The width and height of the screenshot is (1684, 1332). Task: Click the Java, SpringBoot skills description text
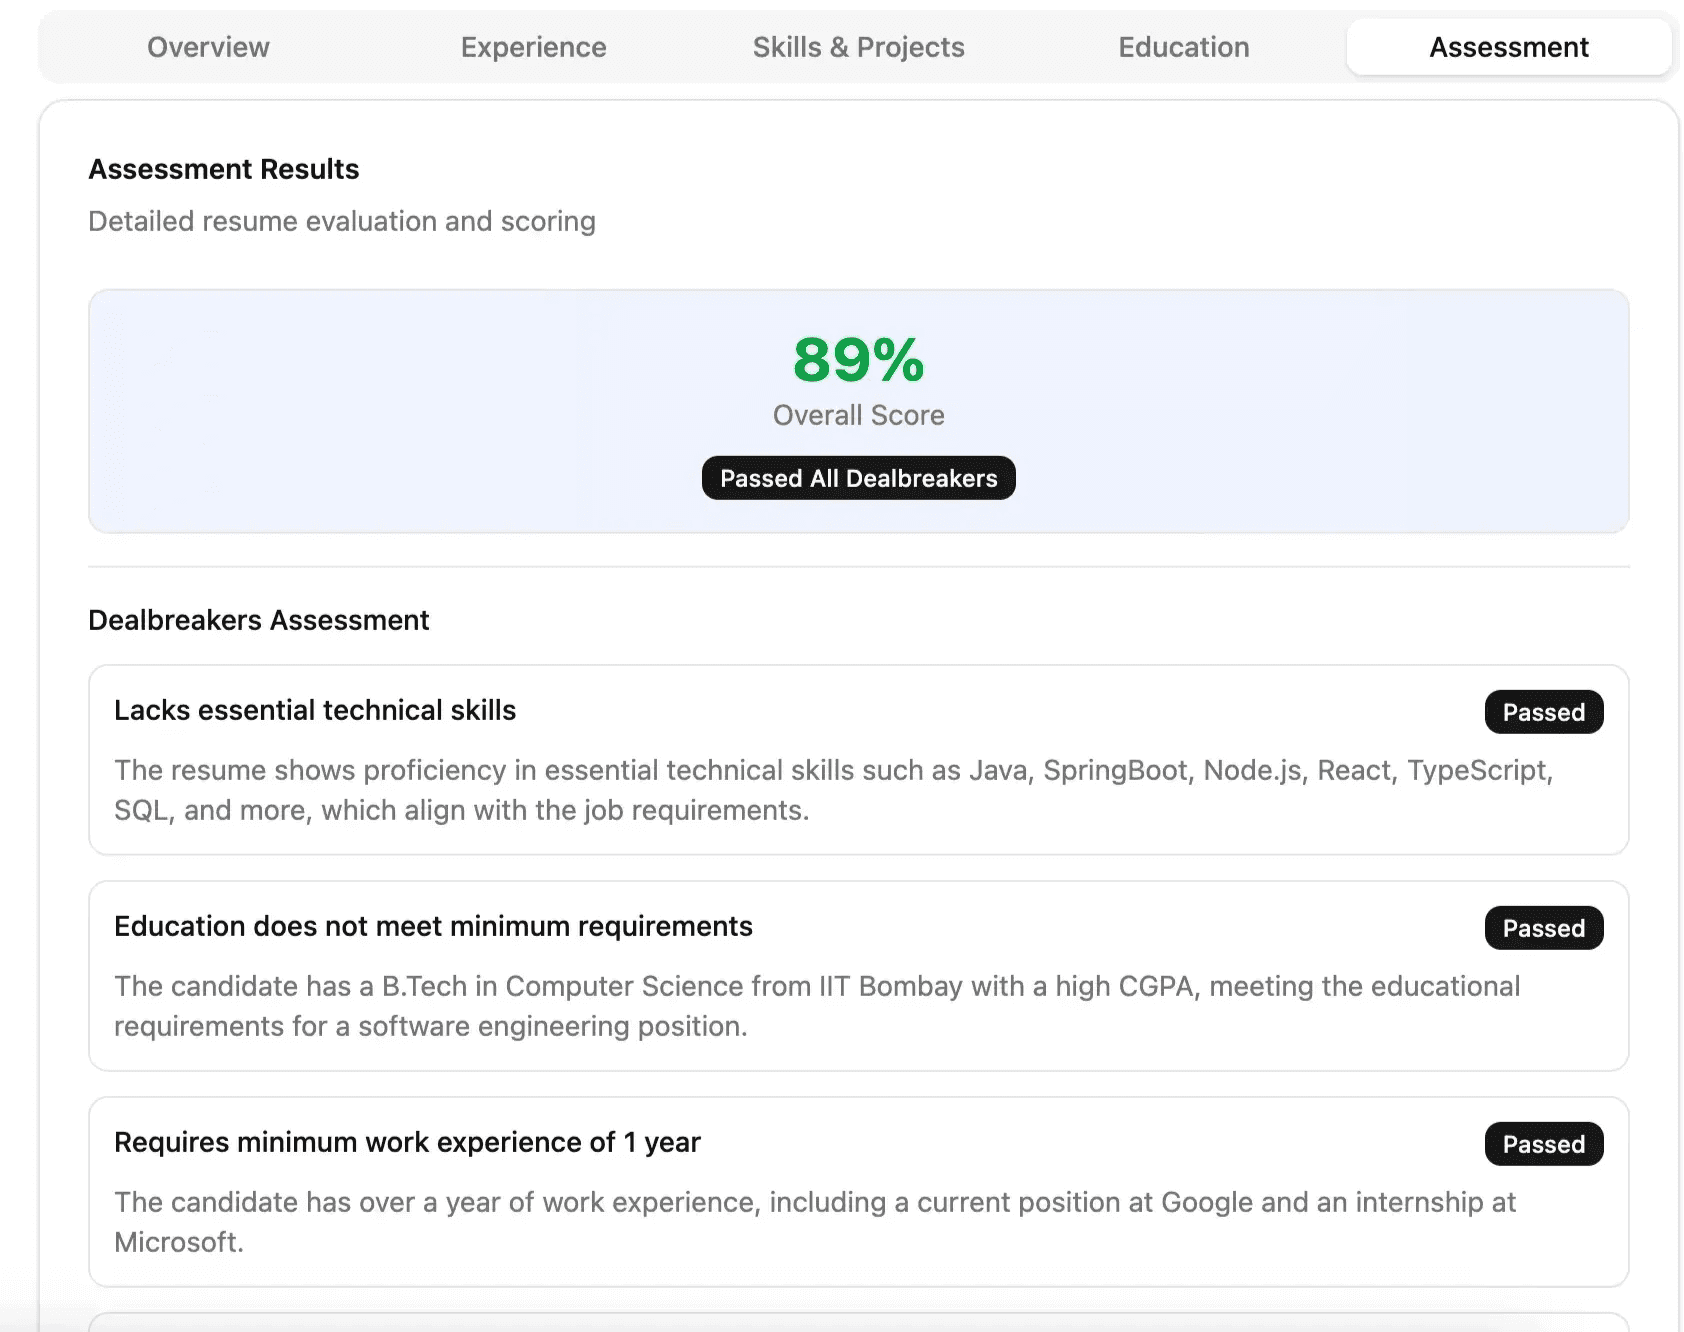tap(832, 790)
